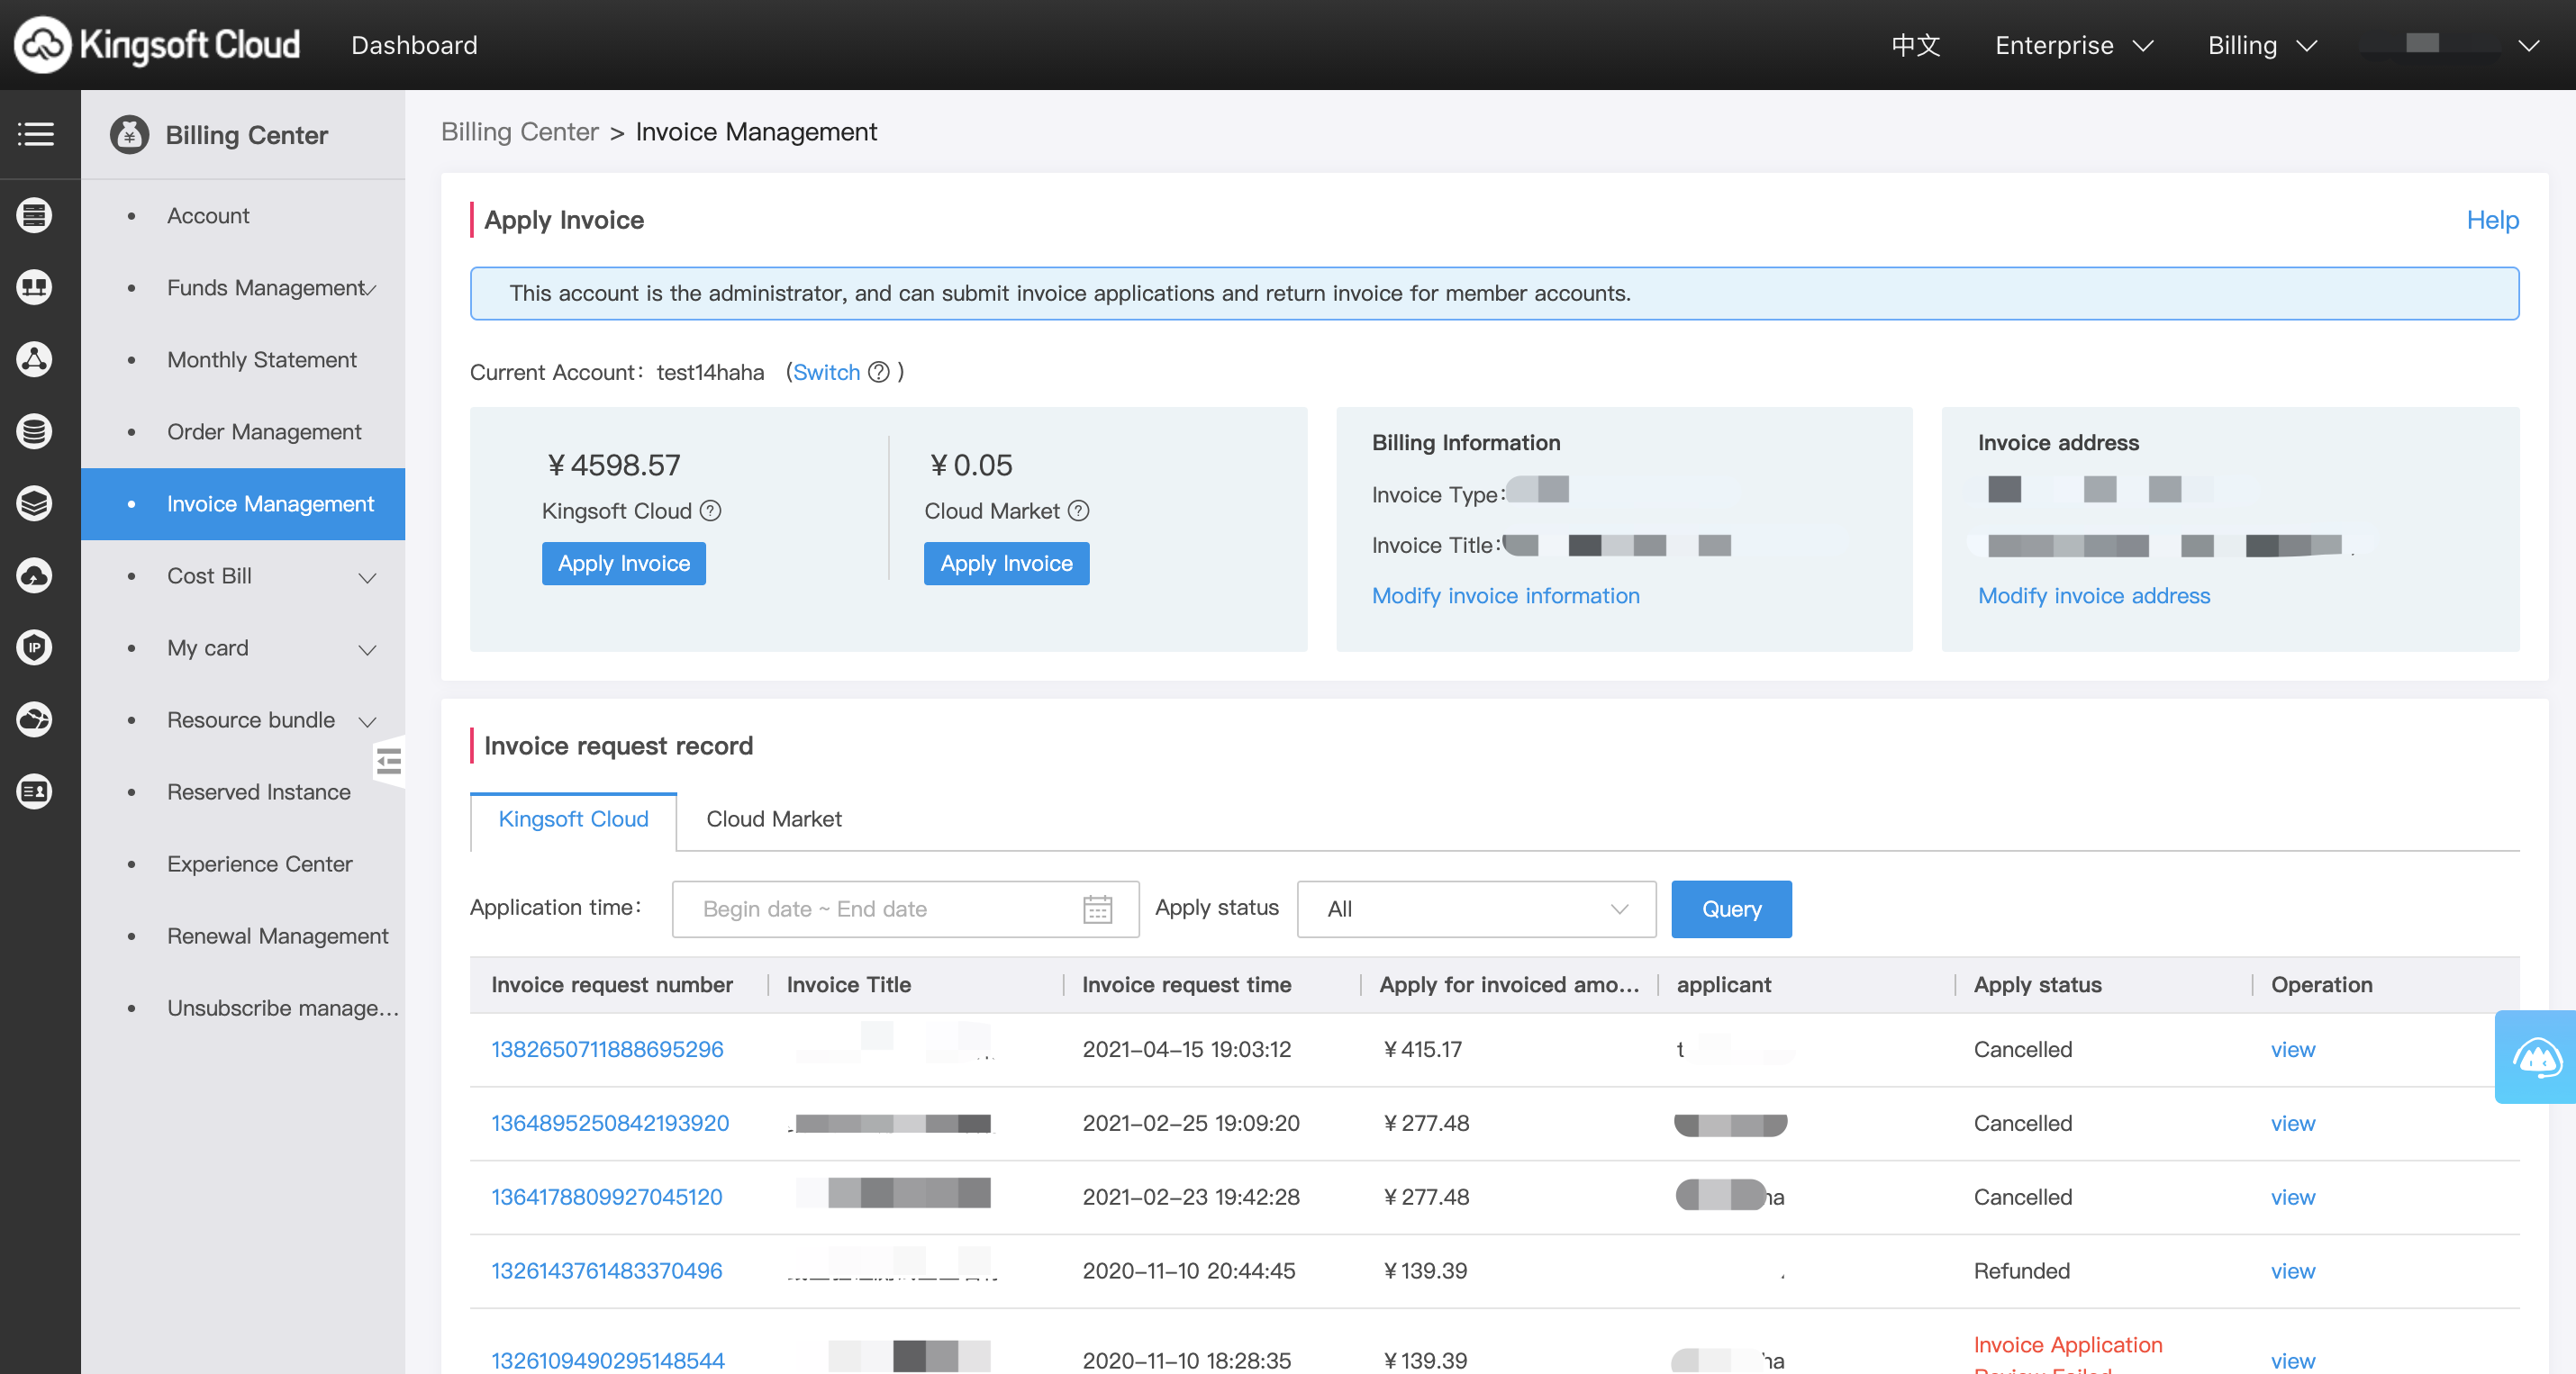
Task: Open invoice request 1364895250842193920
Action: (x=610, y=1124)
